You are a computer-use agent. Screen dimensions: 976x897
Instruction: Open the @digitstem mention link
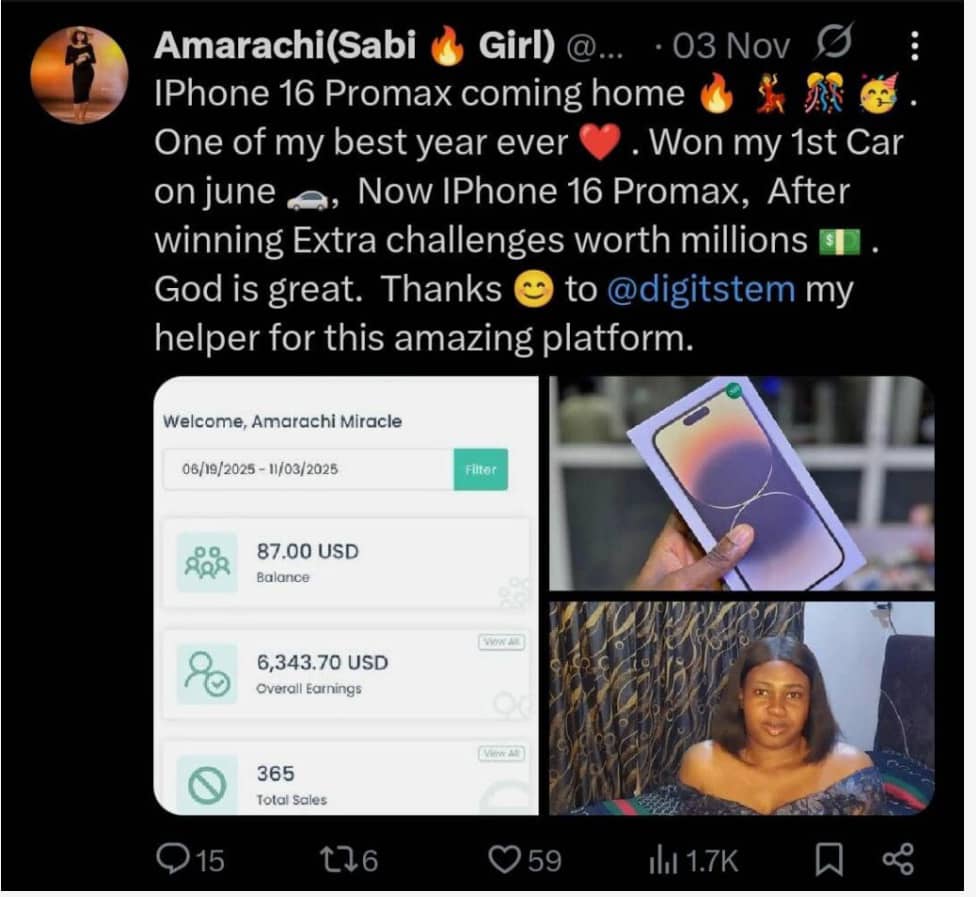pyautogui.click(x=701, y=289)
